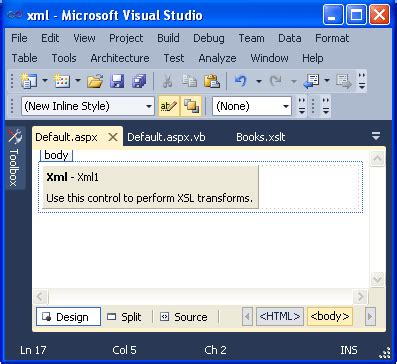Switch to the Books.xslt tab

(261, 137)
